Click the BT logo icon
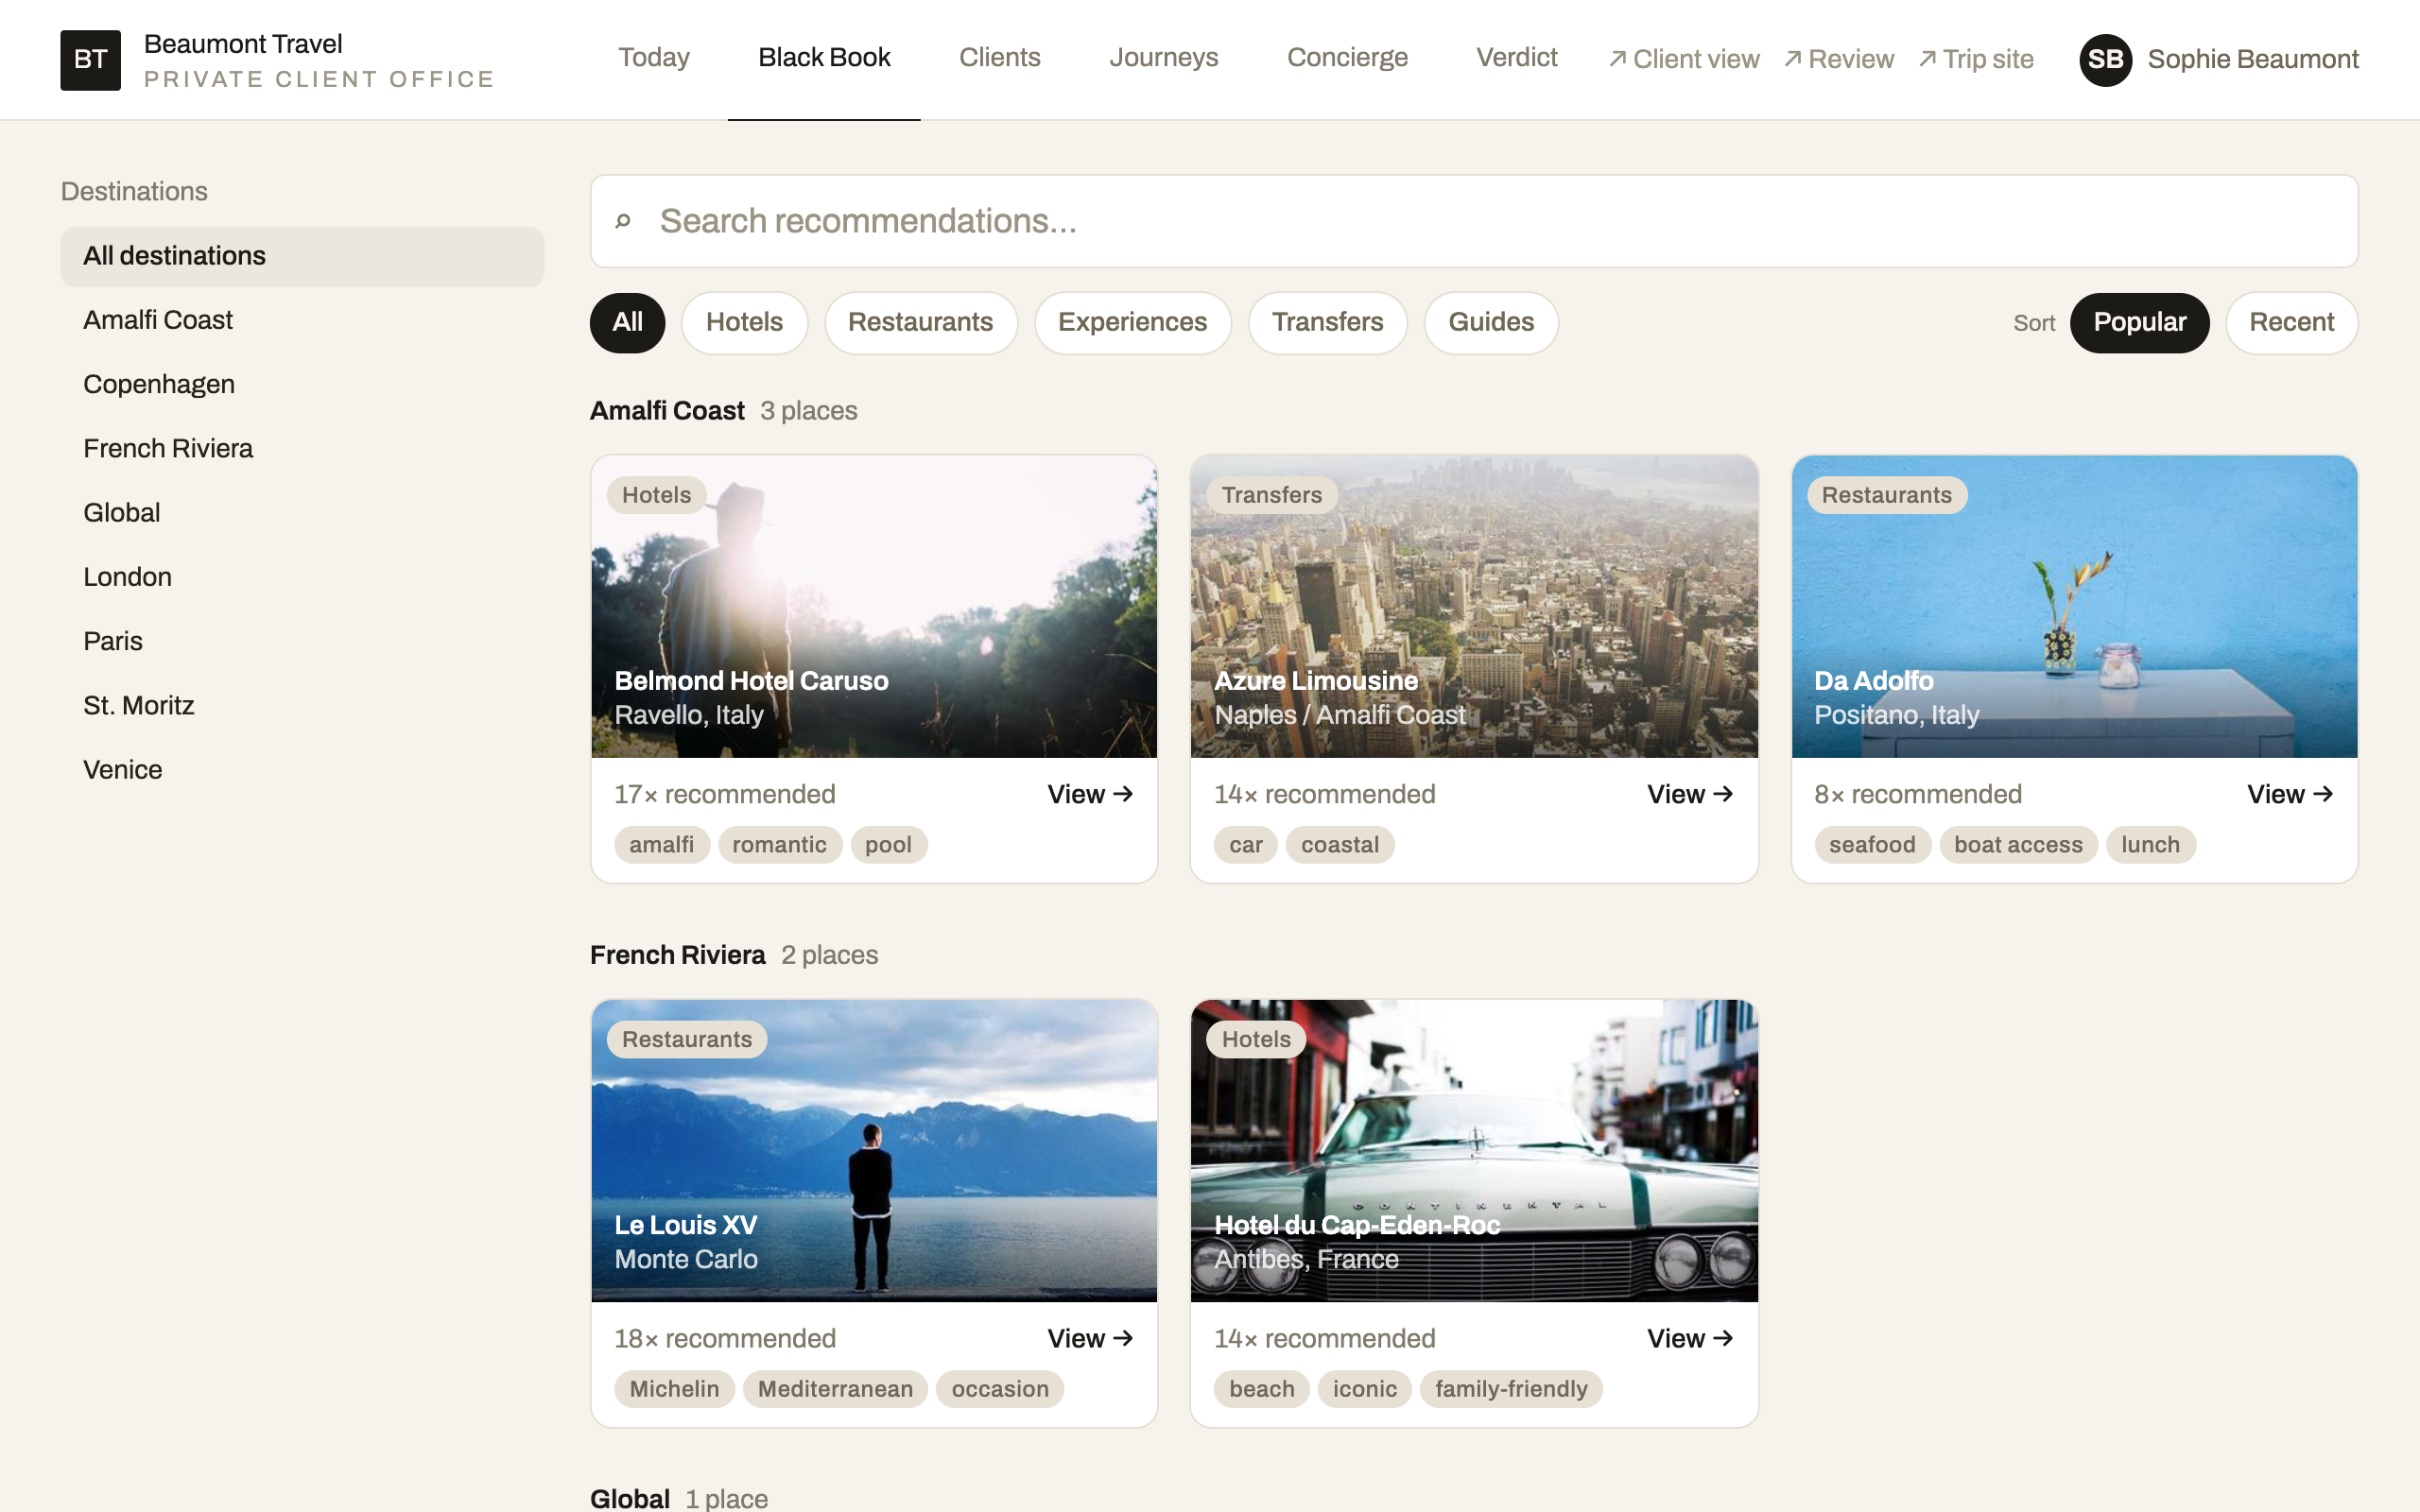Screen dimensions: 2420x1512 click(x=90, y=60)
